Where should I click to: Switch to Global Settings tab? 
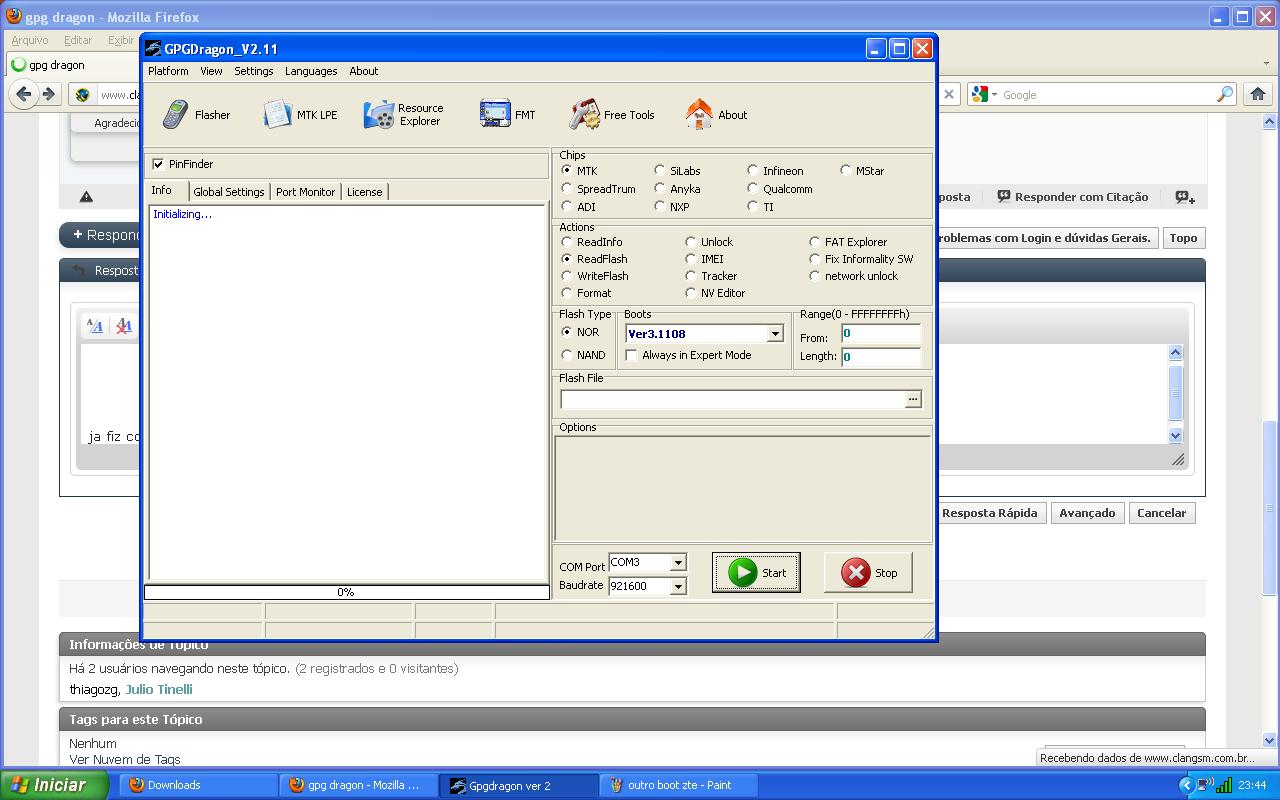click(x=229, y=192)
